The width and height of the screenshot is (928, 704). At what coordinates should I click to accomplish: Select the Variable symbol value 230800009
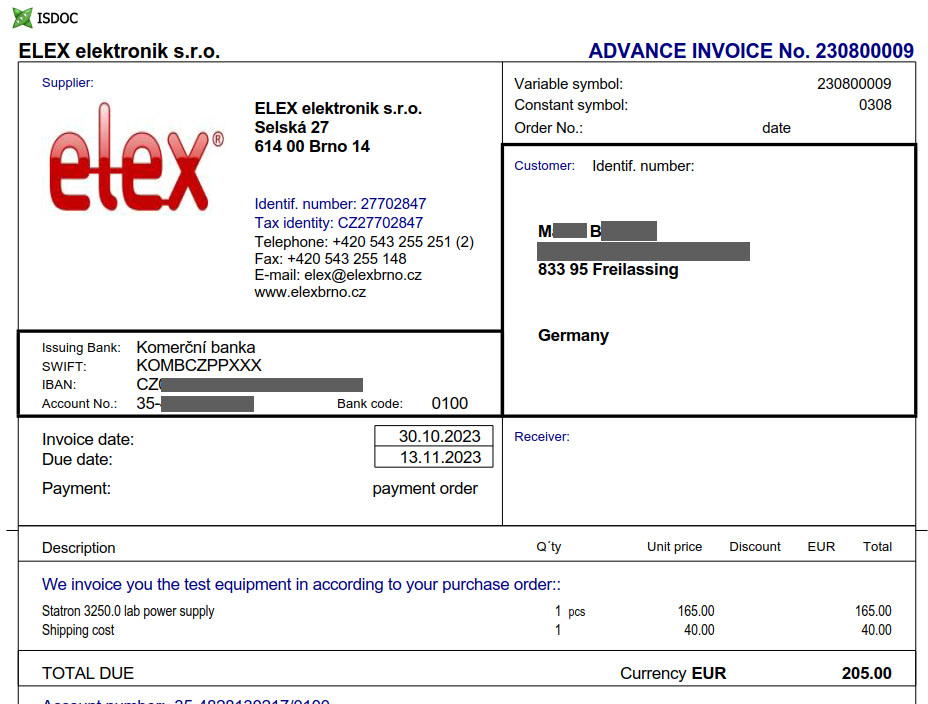pyautogui.click(x=854, y=84)
